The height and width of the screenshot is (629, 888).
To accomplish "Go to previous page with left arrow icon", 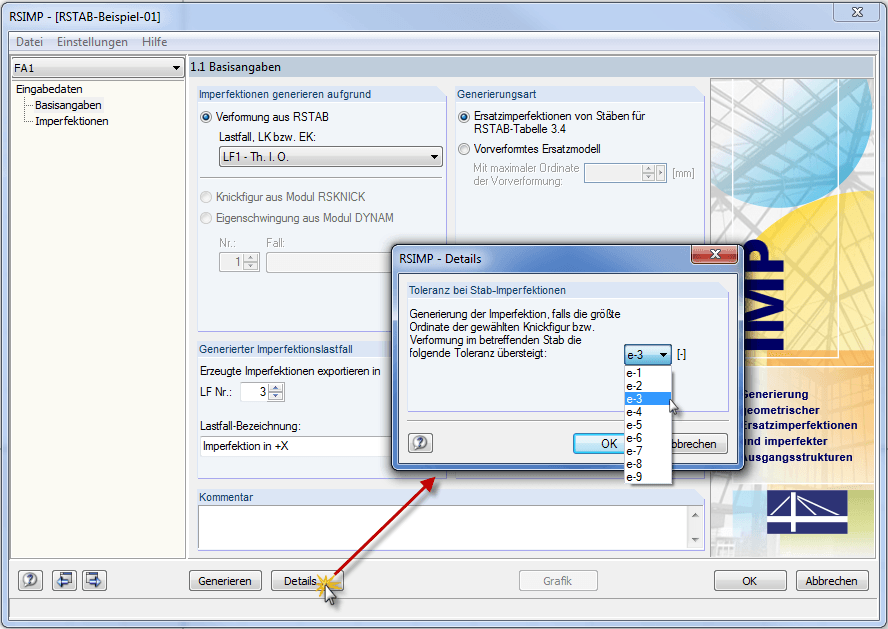I will pos(64,580).
